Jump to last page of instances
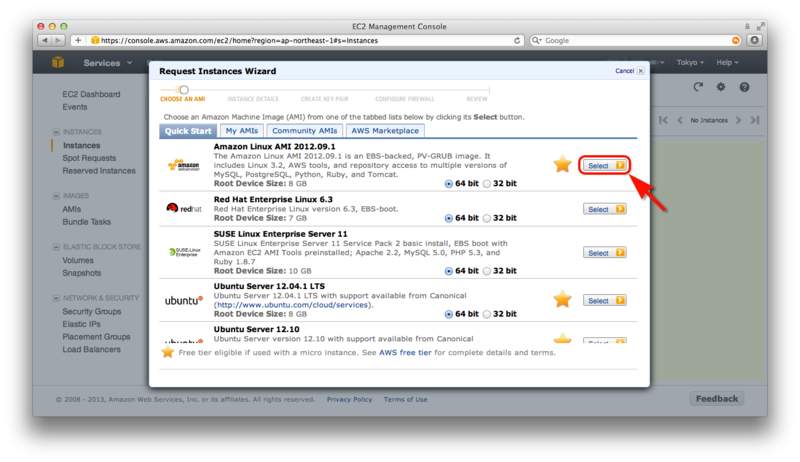 click(755, 120)
